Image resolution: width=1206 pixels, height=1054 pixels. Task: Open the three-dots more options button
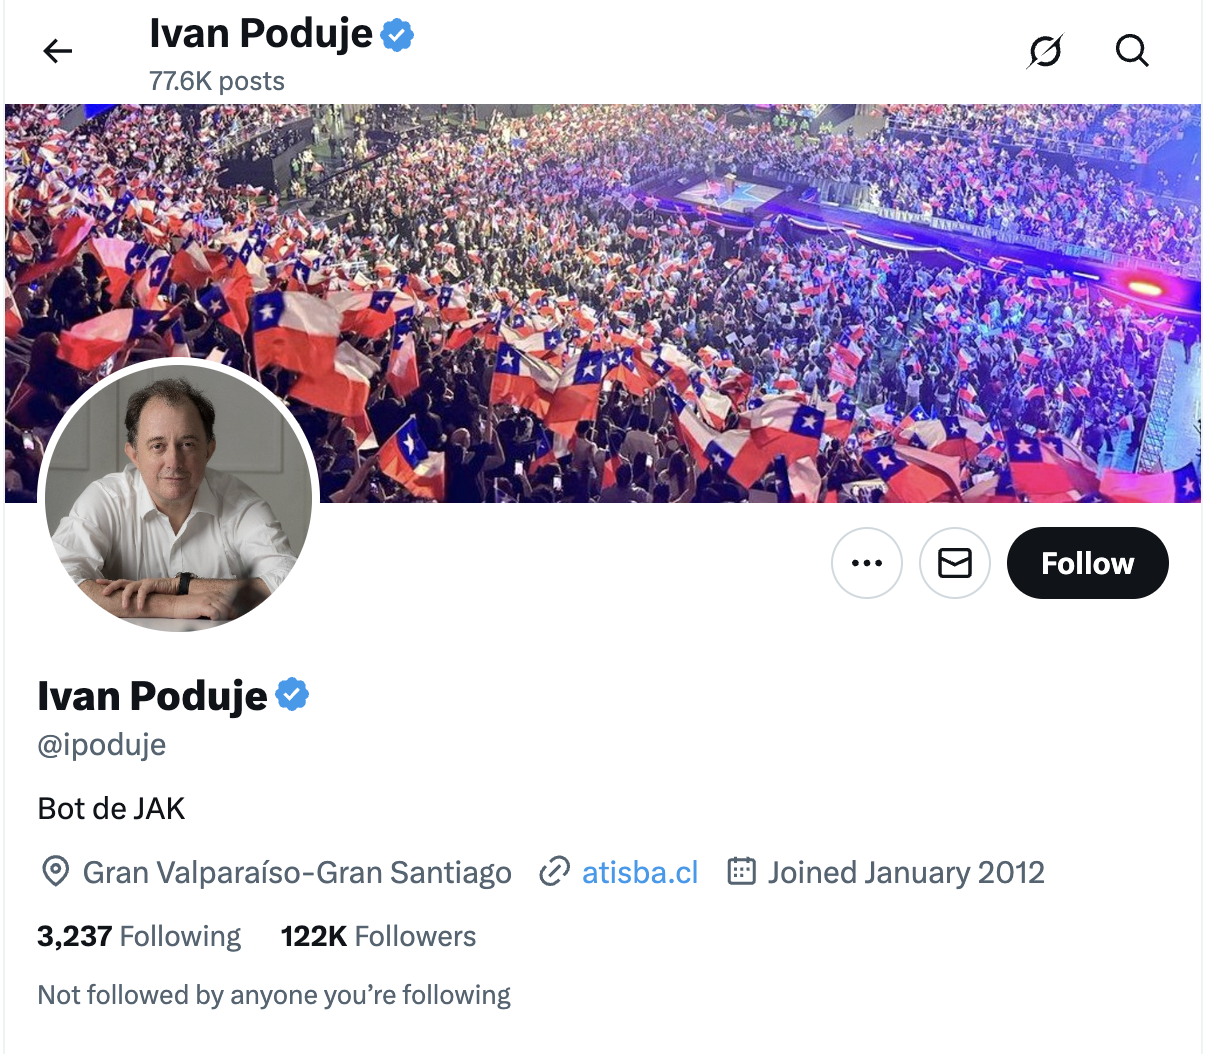[x=867, y=563]
